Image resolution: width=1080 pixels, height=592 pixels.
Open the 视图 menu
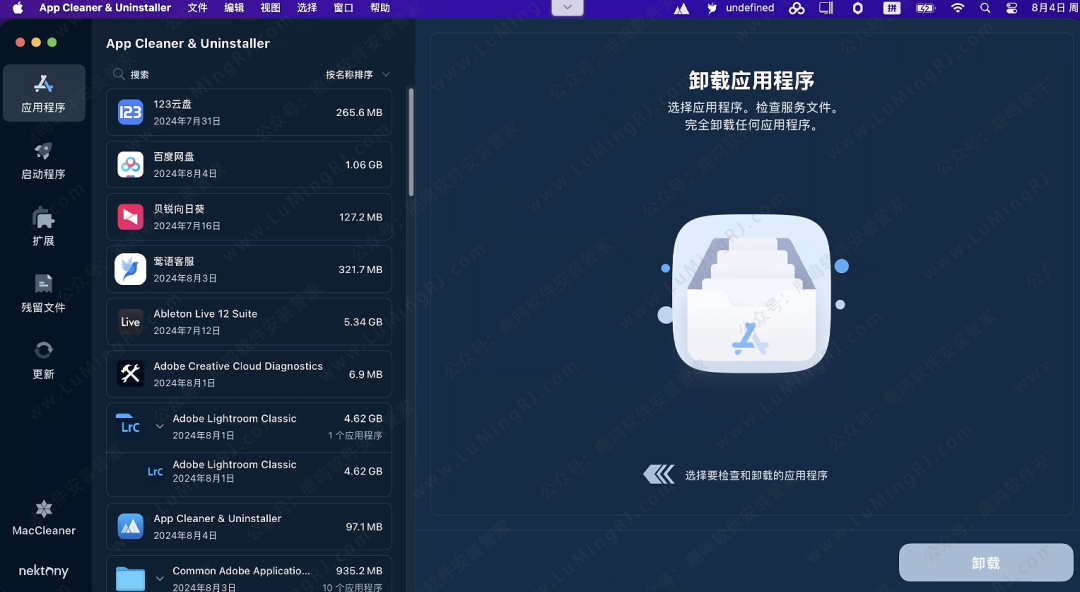click(271, 8)
